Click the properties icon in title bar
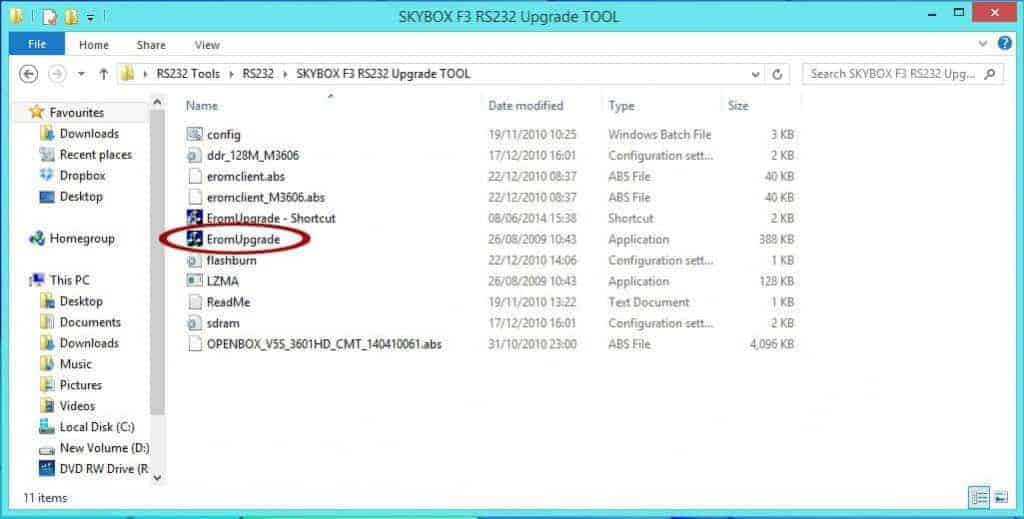Screen dimensions: 1024x519 50,17
